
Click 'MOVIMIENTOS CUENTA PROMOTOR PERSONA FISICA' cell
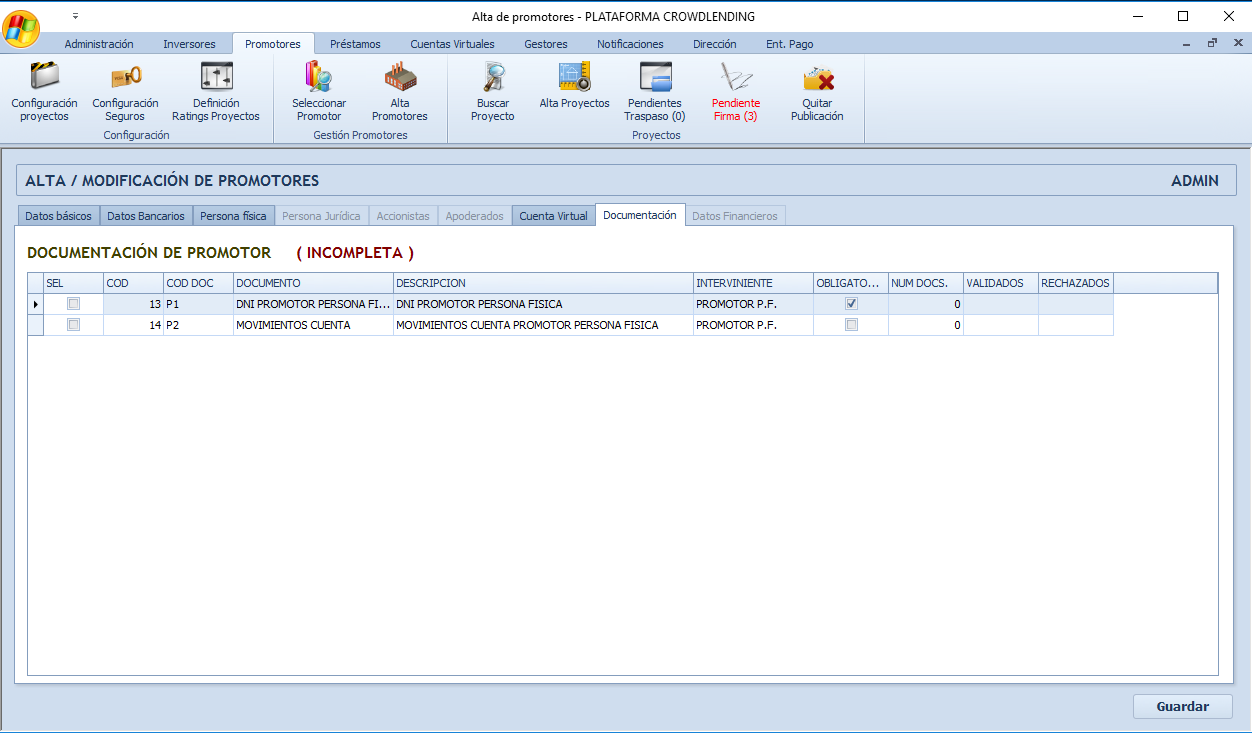(543, 325)
